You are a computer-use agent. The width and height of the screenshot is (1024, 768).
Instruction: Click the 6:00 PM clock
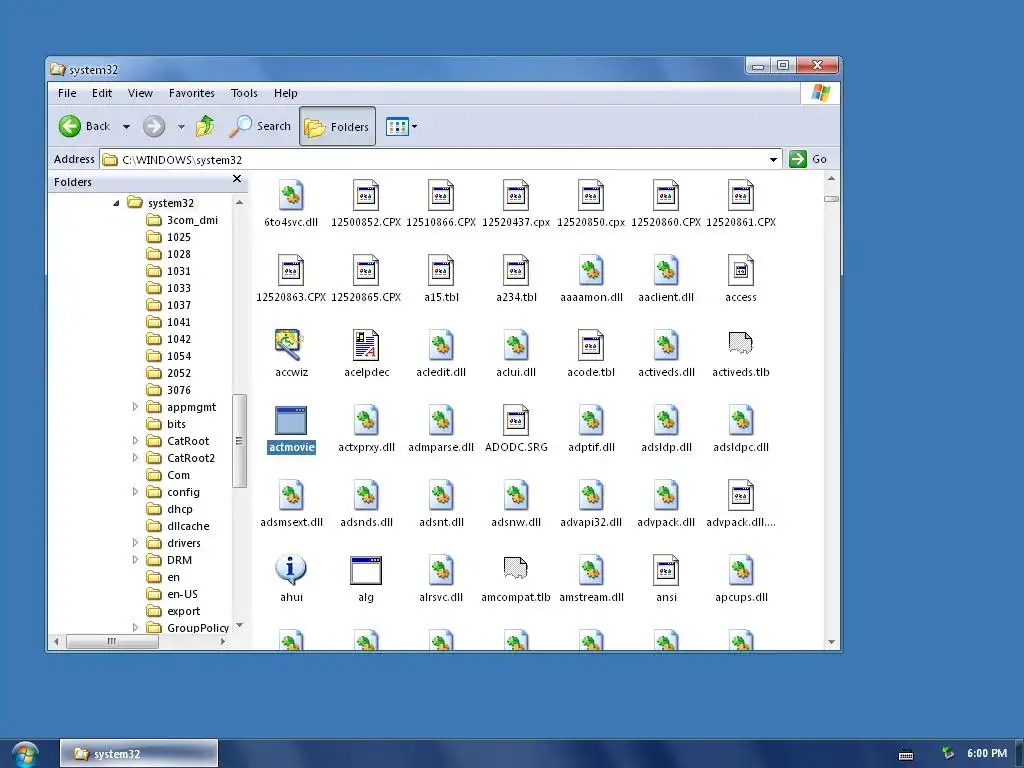987,754
